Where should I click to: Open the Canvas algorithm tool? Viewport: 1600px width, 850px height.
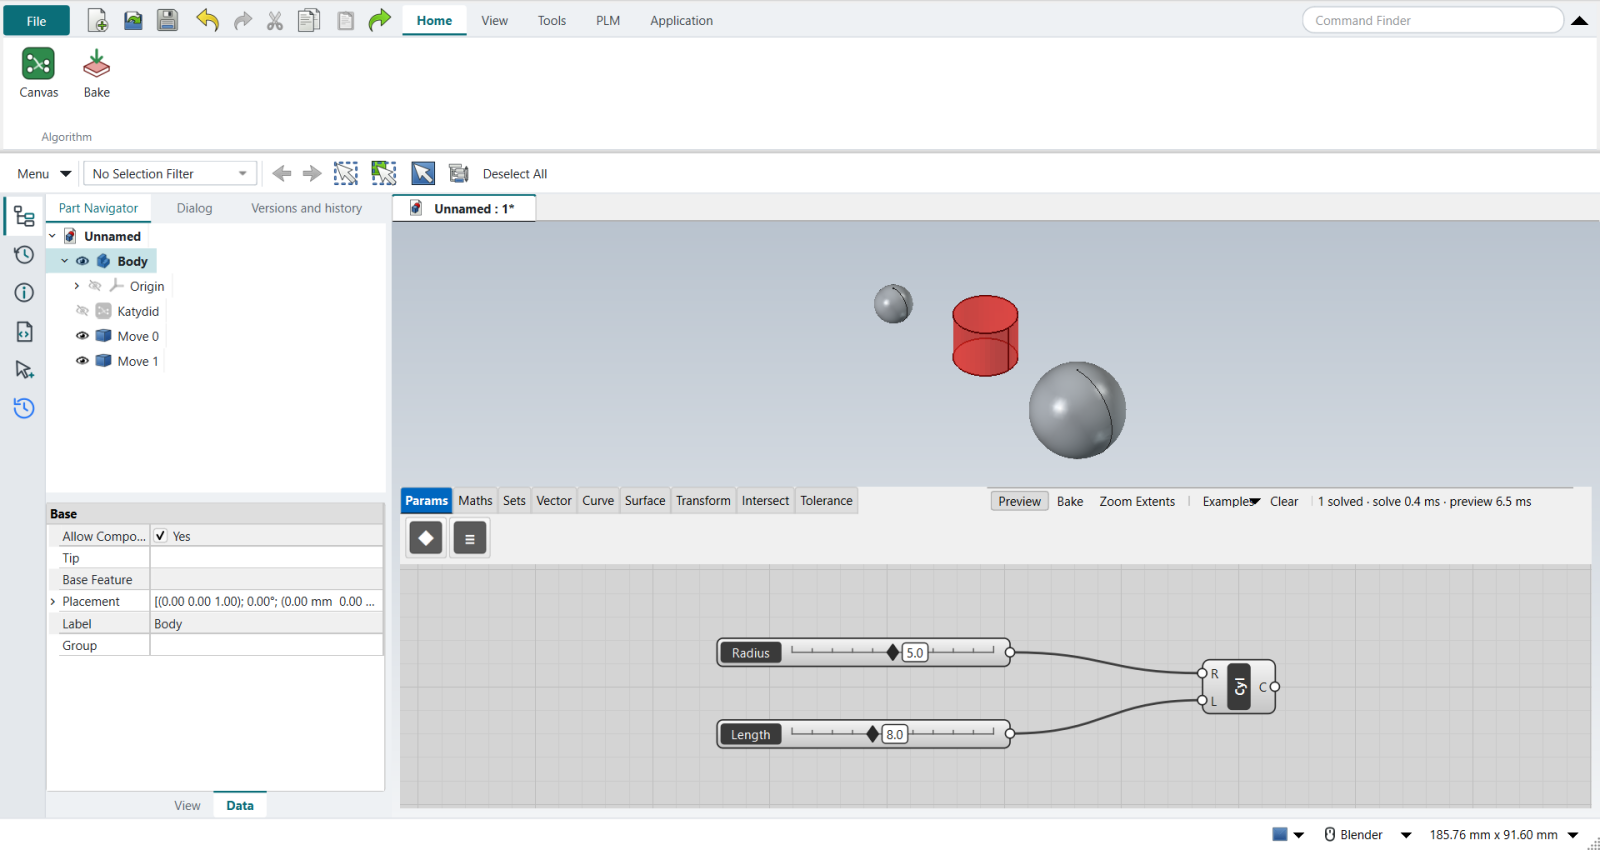[x=38, y=73]
